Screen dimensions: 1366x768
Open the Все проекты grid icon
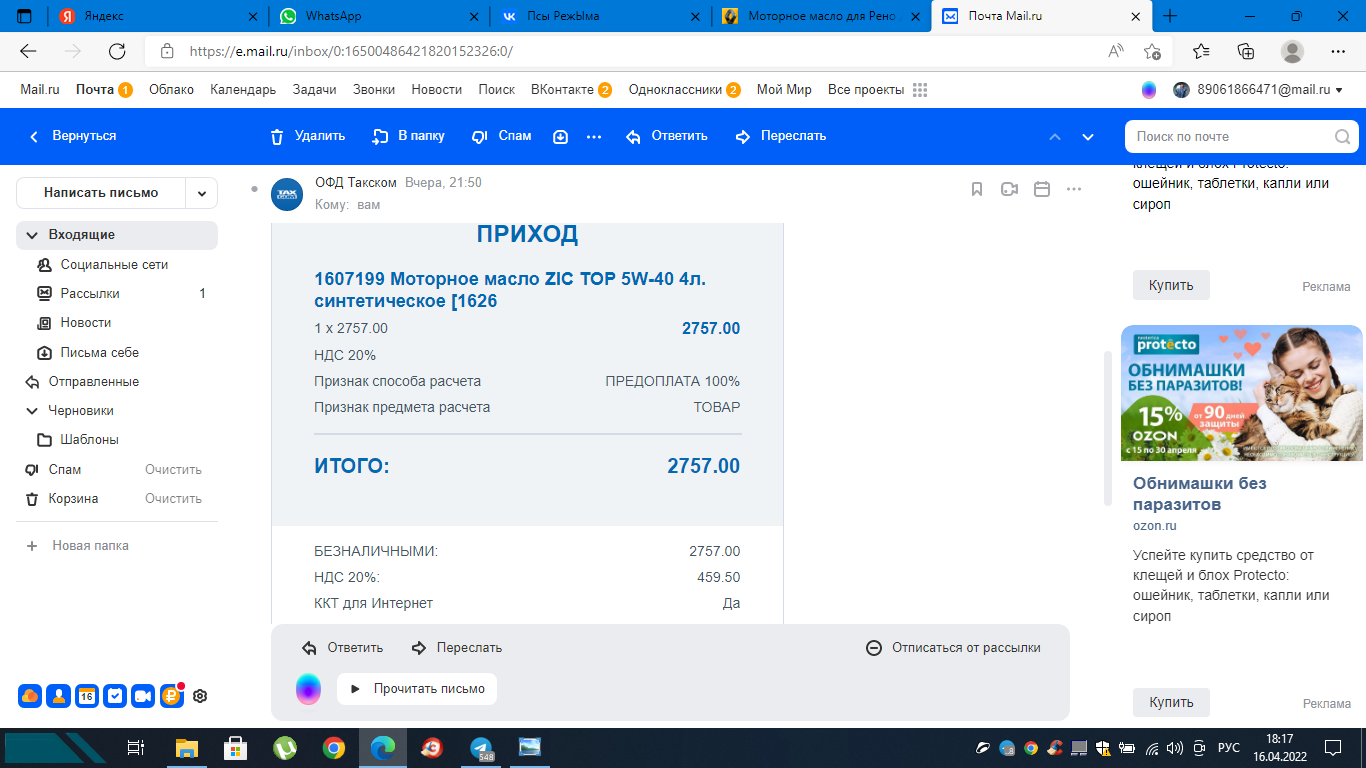pyautogui.click(x=920, y=90)
